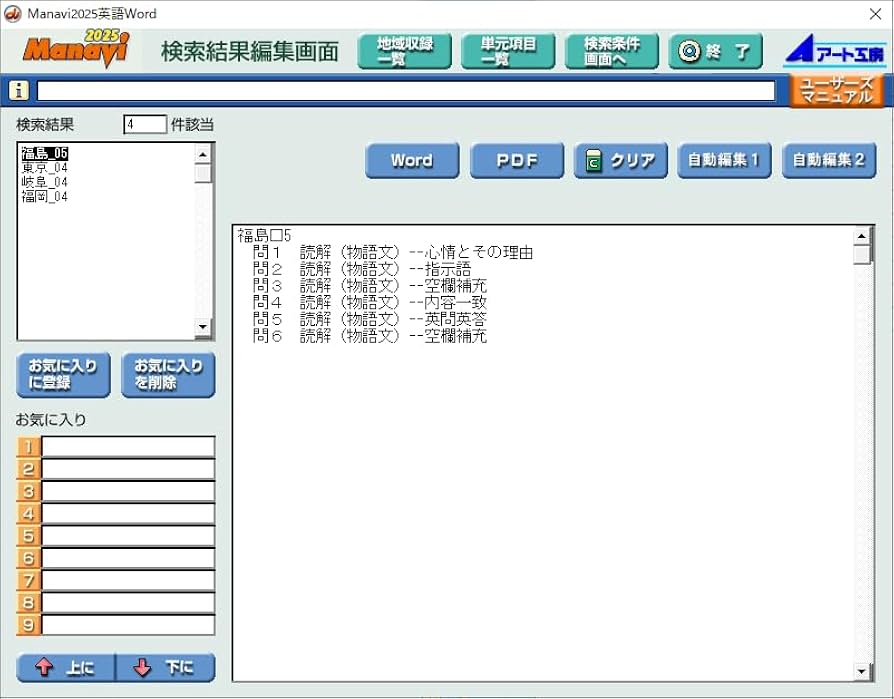Remove favorite using お気に入りを削除
Image resolution: width=894 pixels, height=699 pixels.
(167, 374)
